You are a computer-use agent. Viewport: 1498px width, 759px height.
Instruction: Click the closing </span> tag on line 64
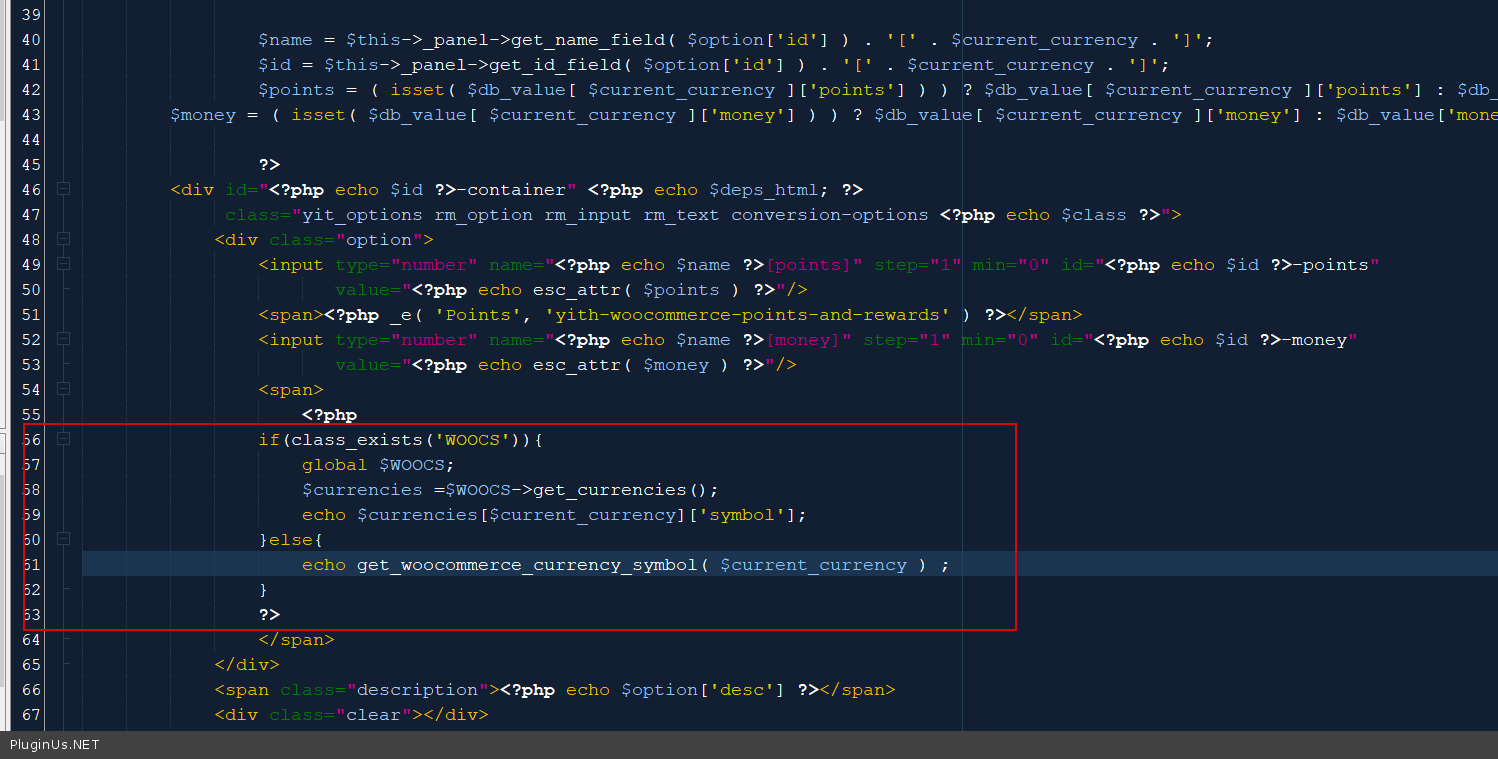(x=297, y=640)
